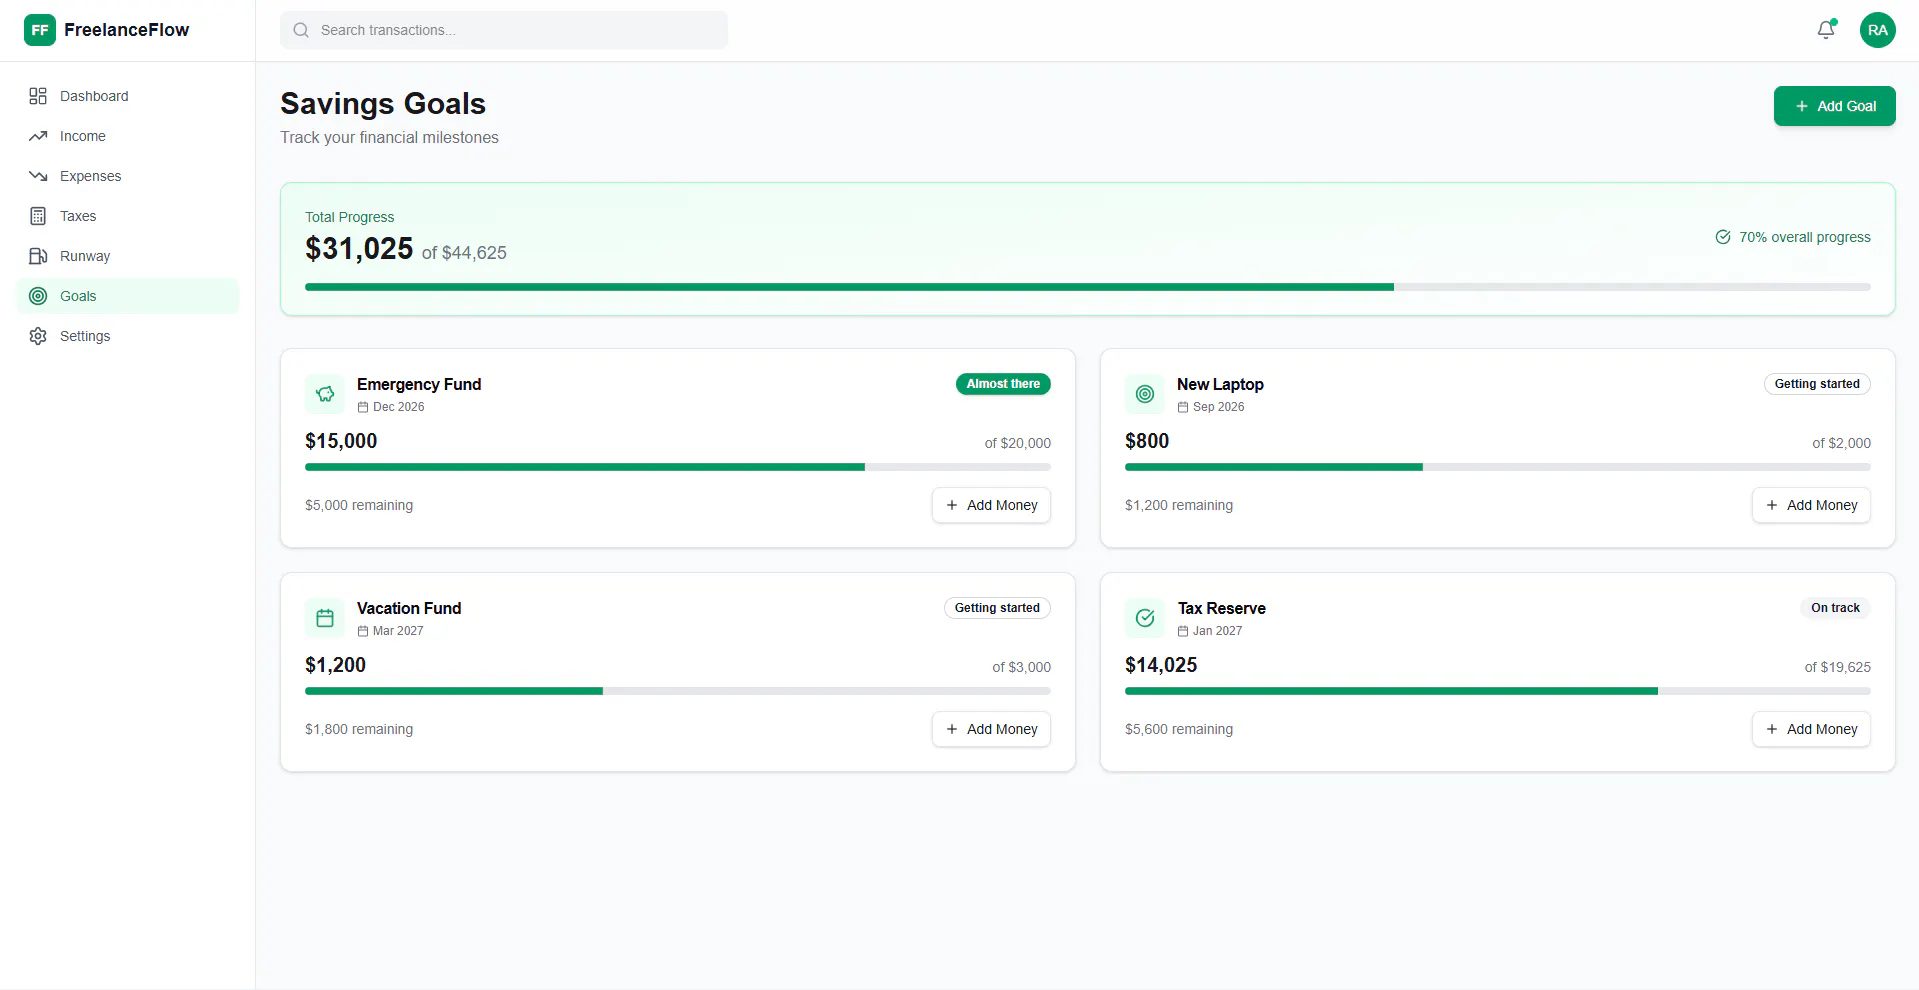The height and width of the screenshot is (990, 1919).
Task: Open the Dashboard menu item
Action: click(128, 96)
